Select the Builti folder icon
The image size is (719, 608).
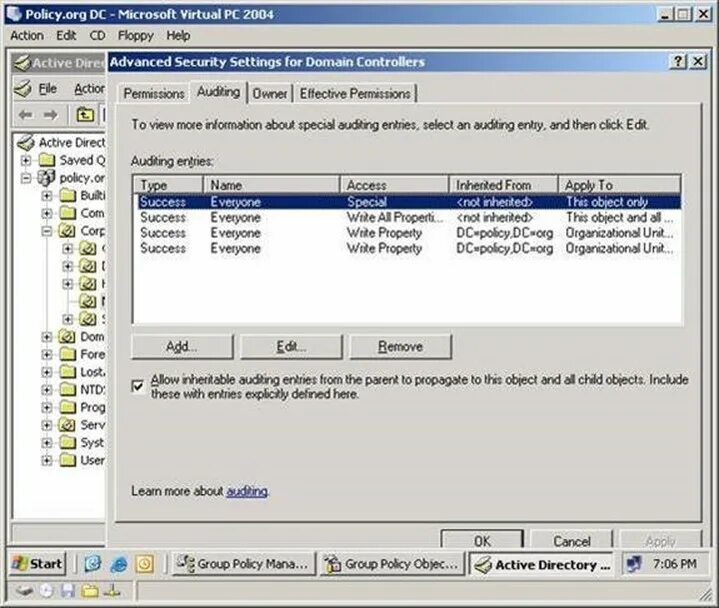67,195
